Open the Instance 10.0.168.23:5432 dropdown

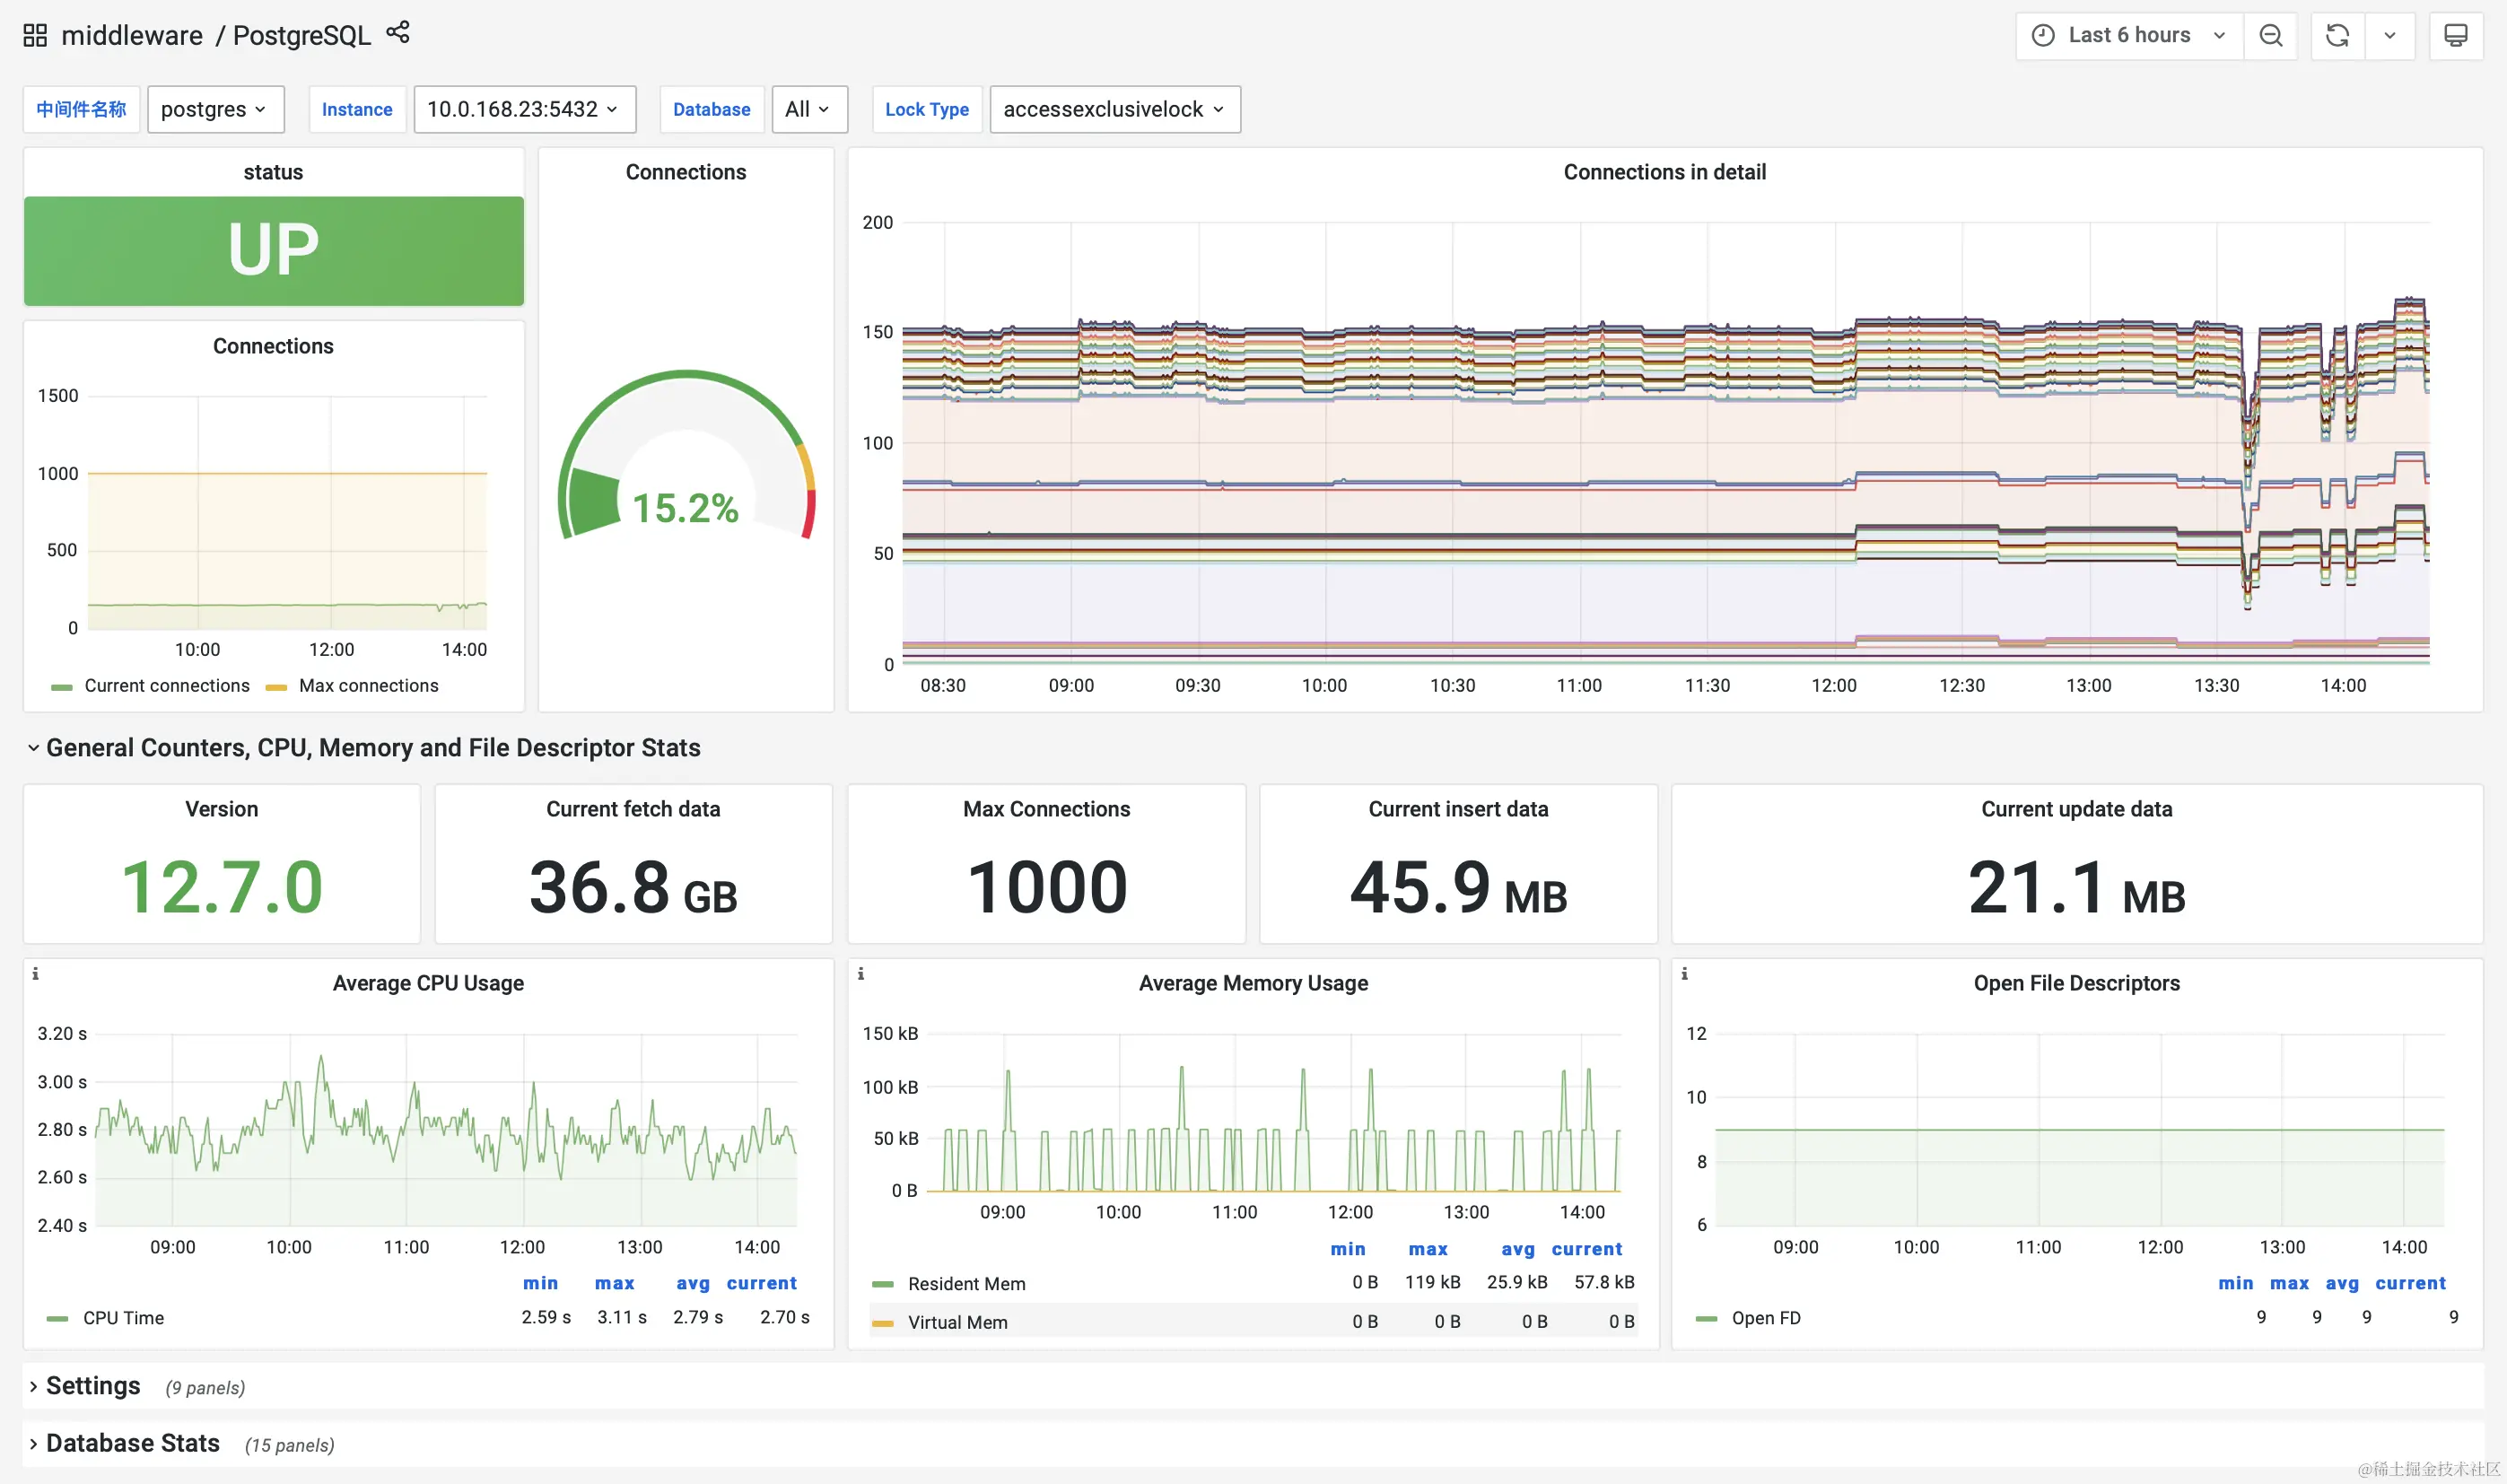coord(523,109)
